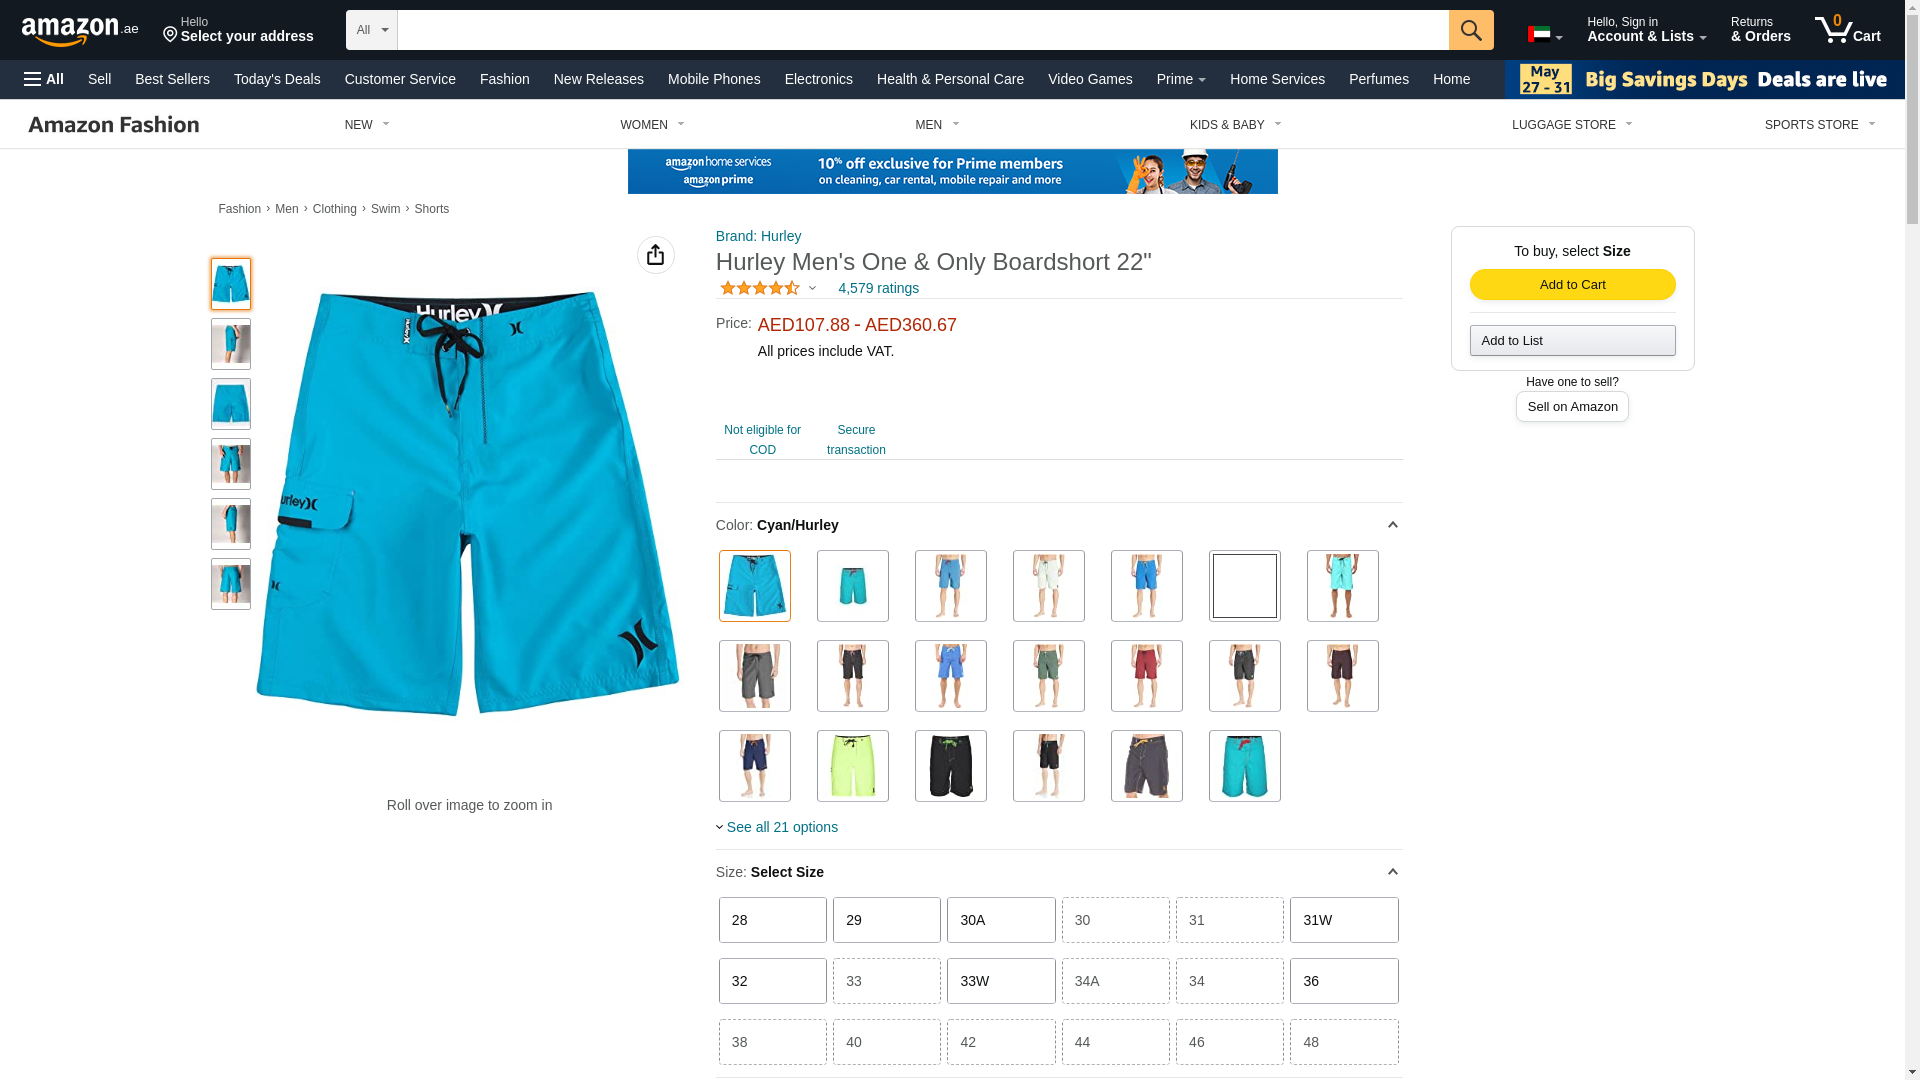Viewport: 1920px width, 1080px height.
Task: Click the star rating icons
Action: pos(760,288)
